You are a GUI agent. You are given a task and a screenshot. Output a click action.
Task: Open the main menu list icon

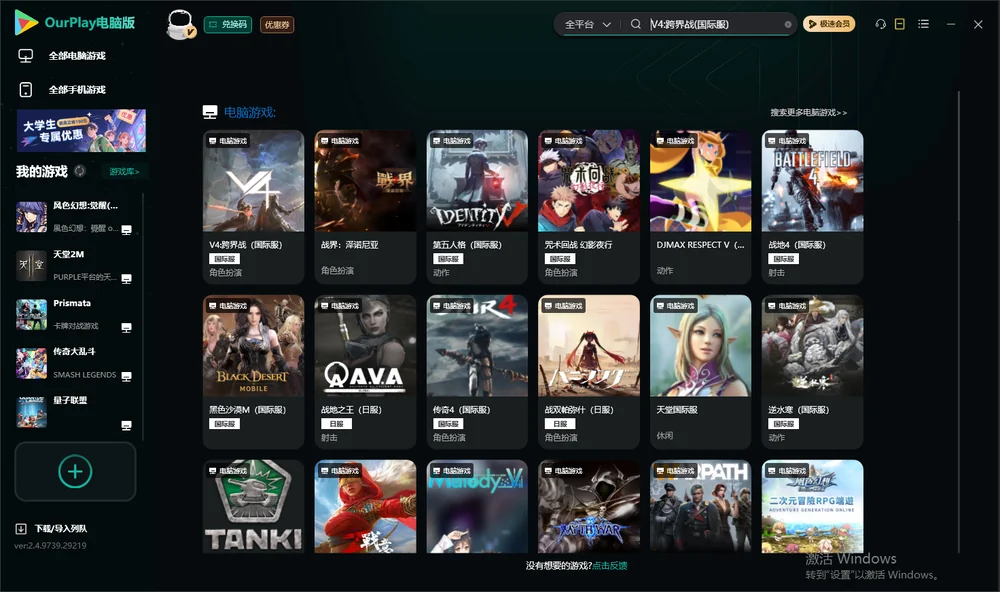[x=923, y=24]
